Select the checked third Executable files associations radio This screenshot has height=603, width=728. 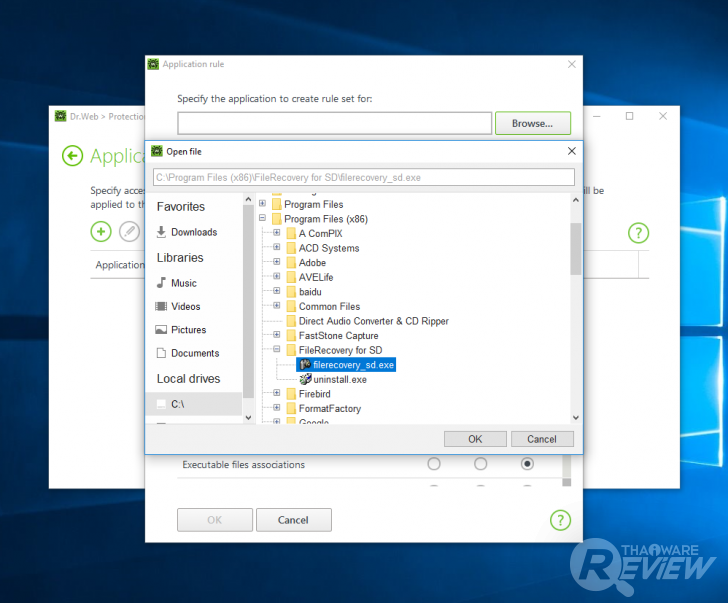[527, 464]
